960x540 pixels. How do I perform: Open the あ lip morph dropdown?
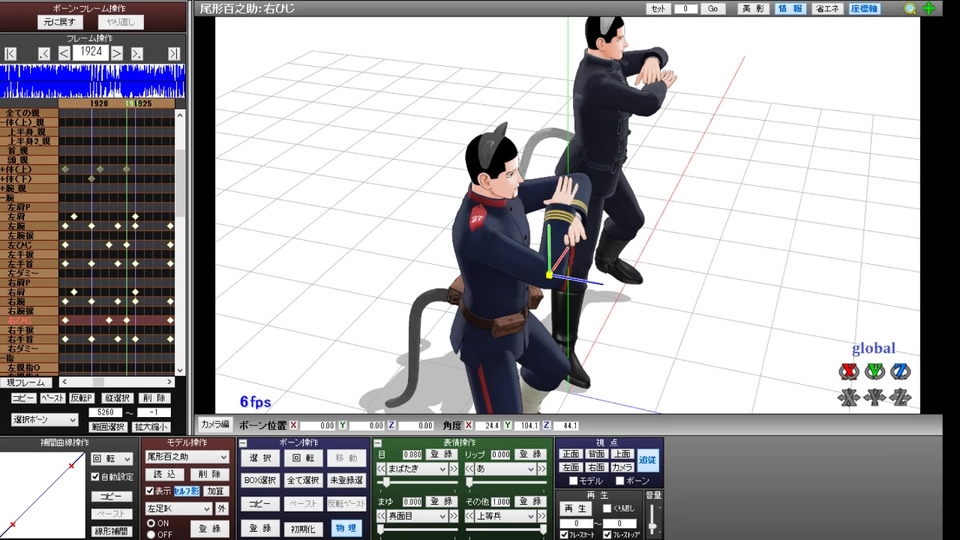(506, 469)
